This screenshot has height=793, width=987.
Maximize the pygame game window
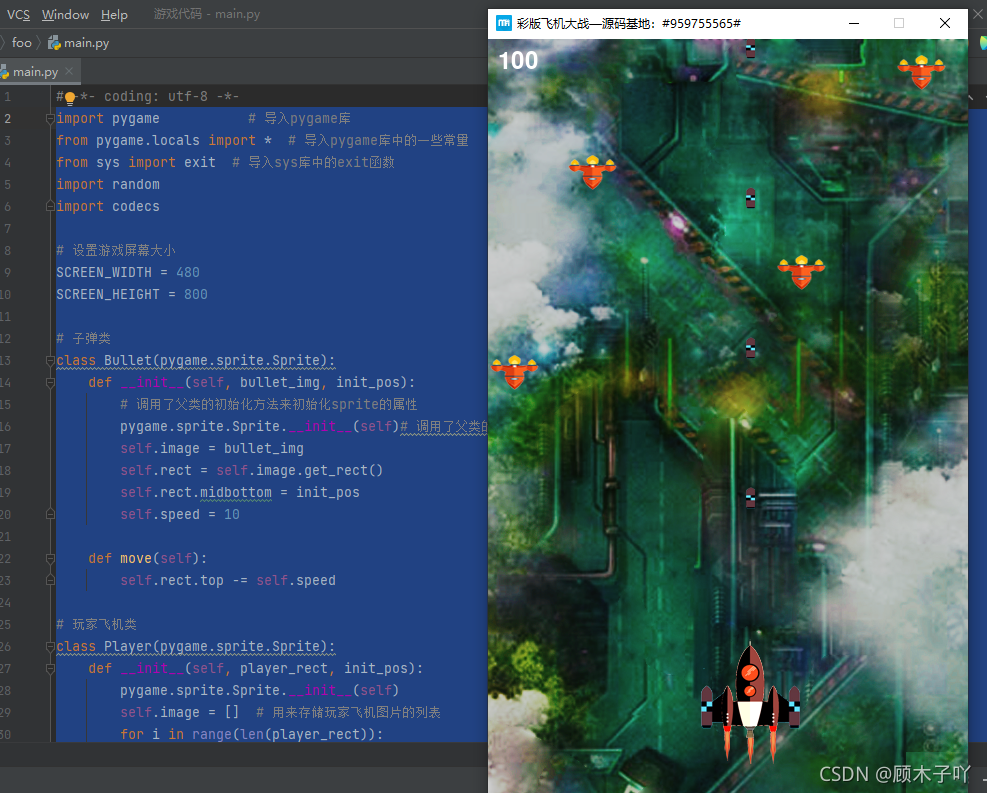(x=898, y=22)
